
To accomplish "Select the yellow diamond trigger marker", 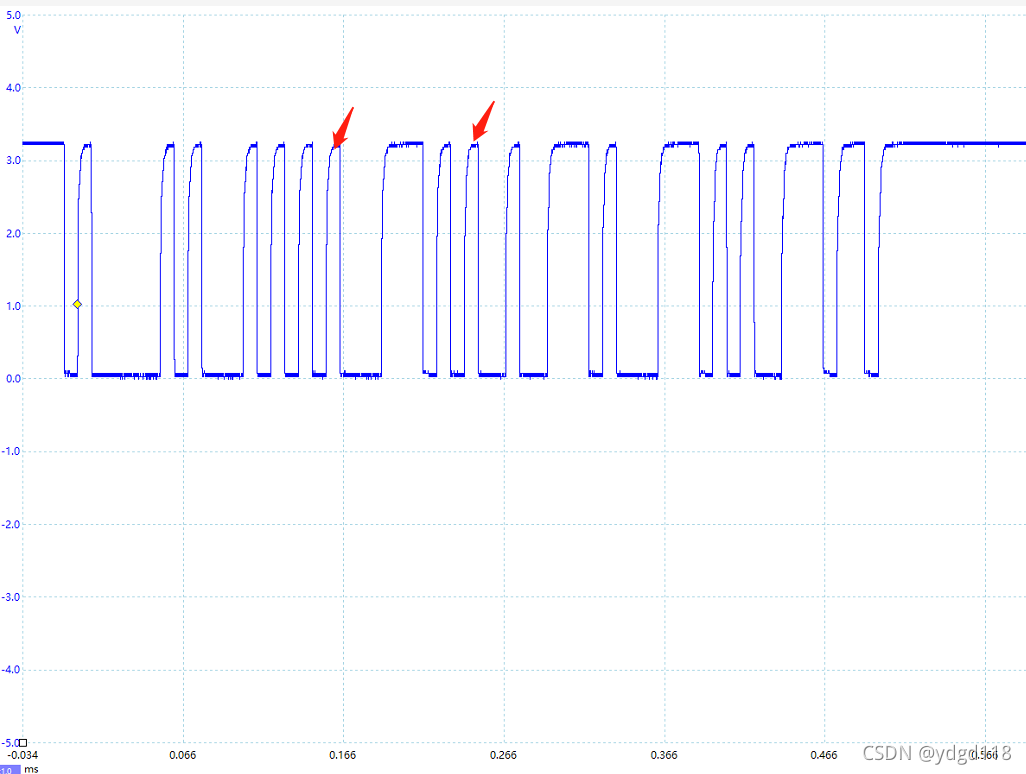I will [x=77, y=304].
